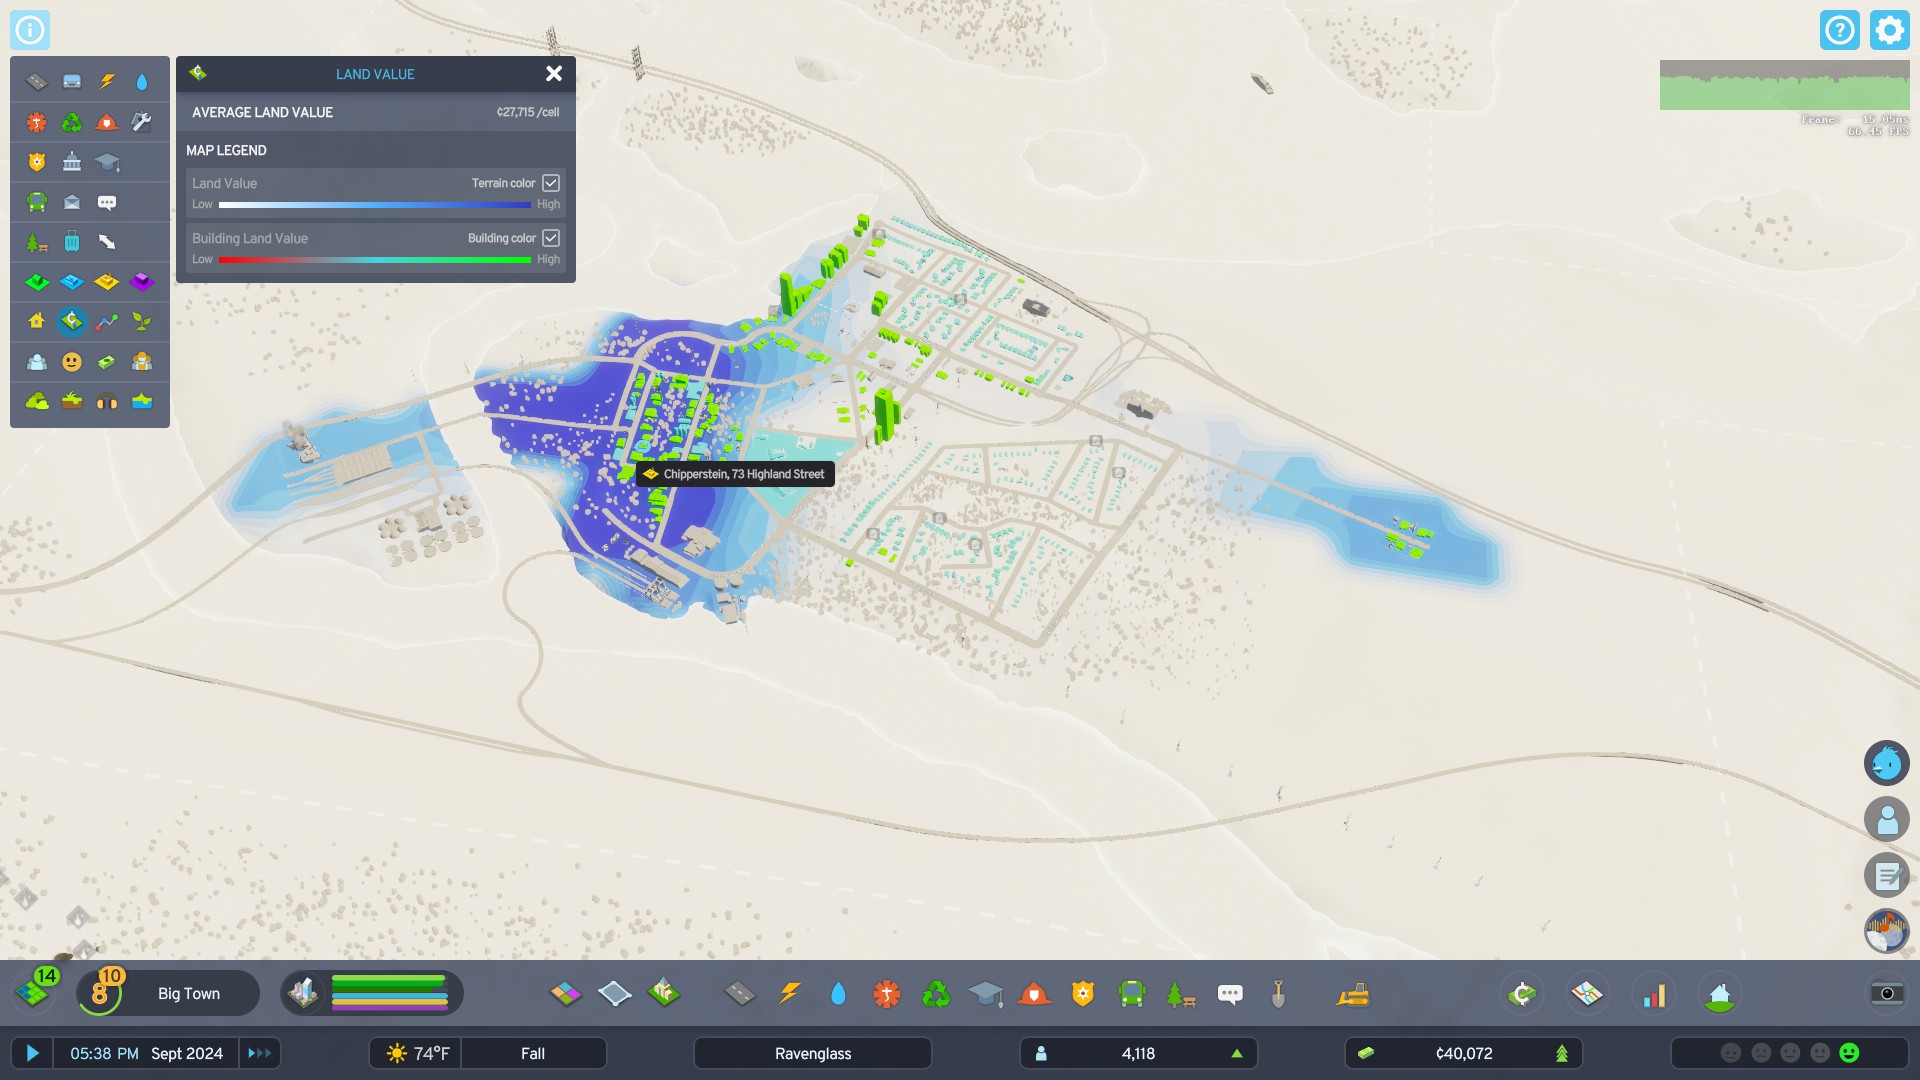
Task: Toggle the Info views panel button
Action: coord(30,30)
